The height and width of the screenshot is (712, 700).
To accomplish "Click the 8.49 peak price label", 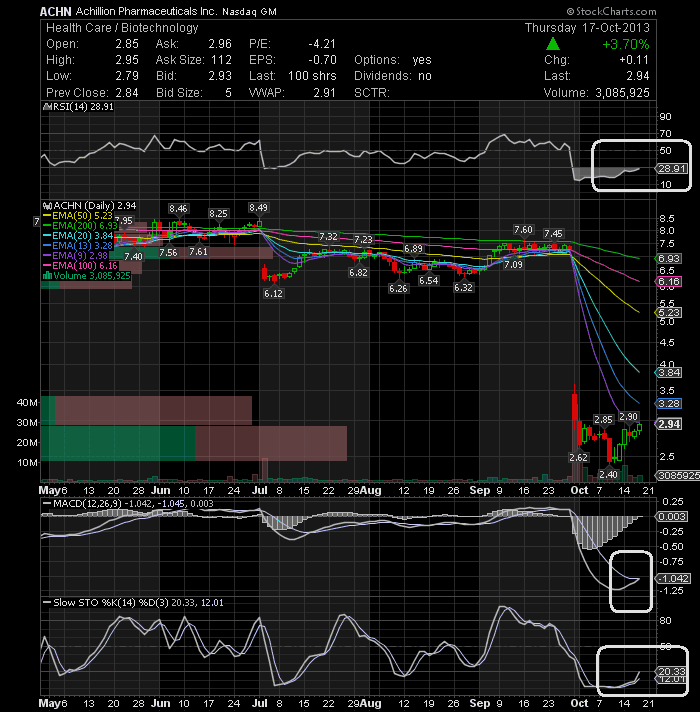I will coord(258,208).
